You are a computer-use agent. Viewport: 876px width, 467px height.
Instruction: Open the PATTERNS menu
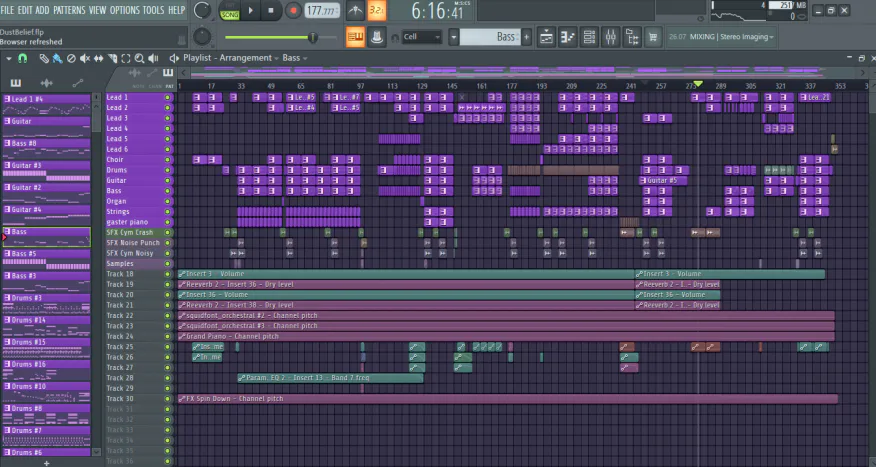69,10
